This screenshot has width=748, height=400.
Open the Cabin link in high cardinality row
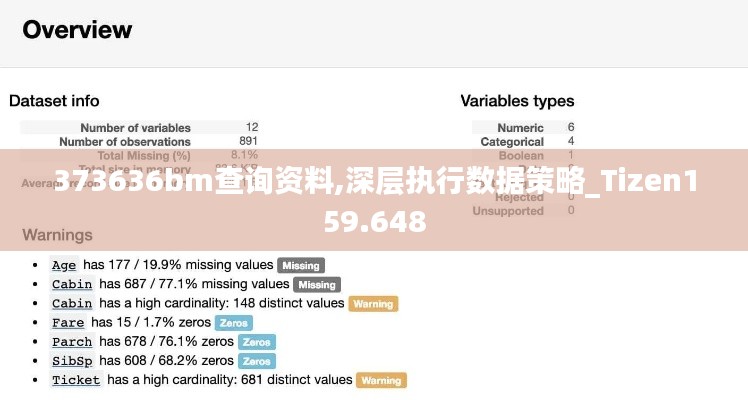coord(72,303)
